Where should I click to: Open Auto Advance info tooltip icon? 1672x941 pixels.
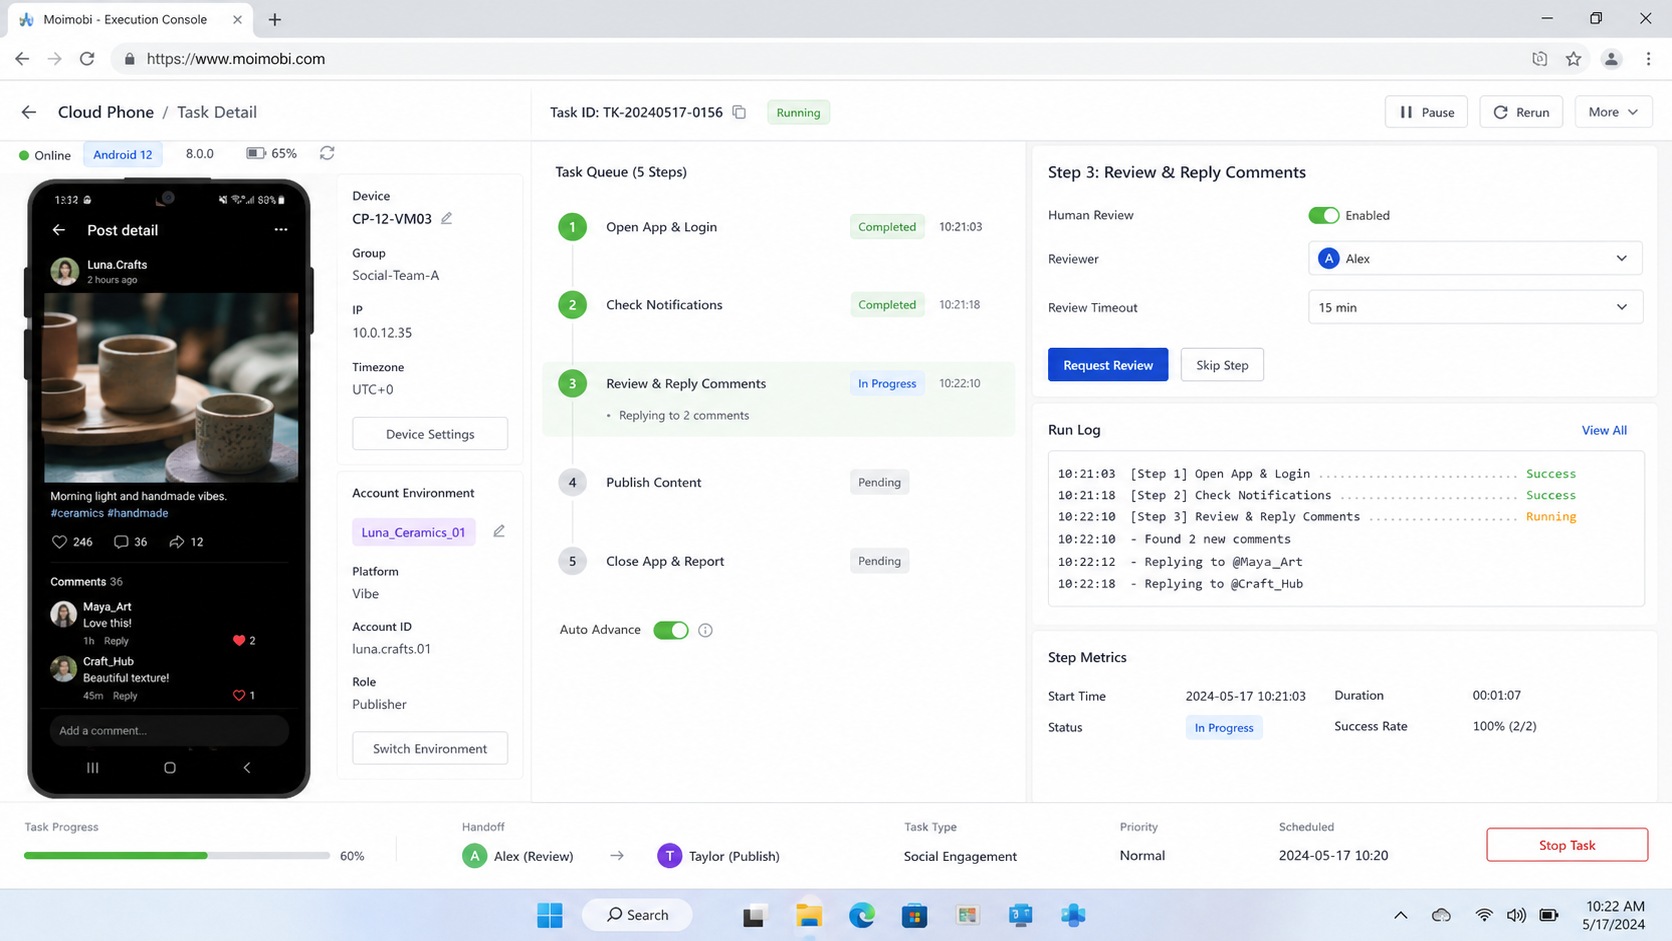coord(705,630)
